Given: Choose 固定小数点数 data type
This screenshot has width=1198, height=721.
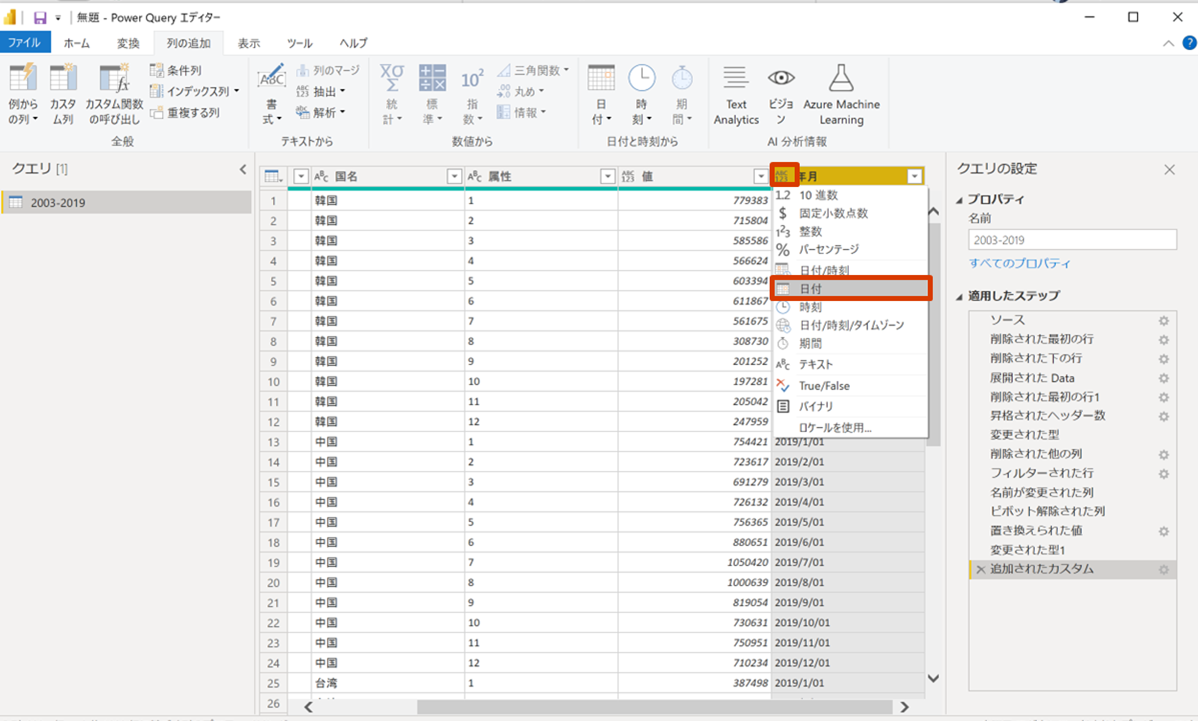Looking at the screenshot, I should pyautogui.click(x=850, y=213).
